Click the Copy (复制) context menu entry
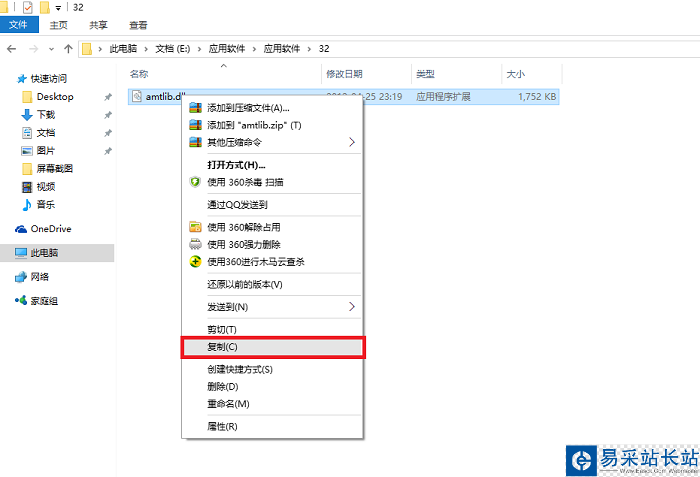Image resolution: width=700 pixels, height=477 pixels. 273,347
